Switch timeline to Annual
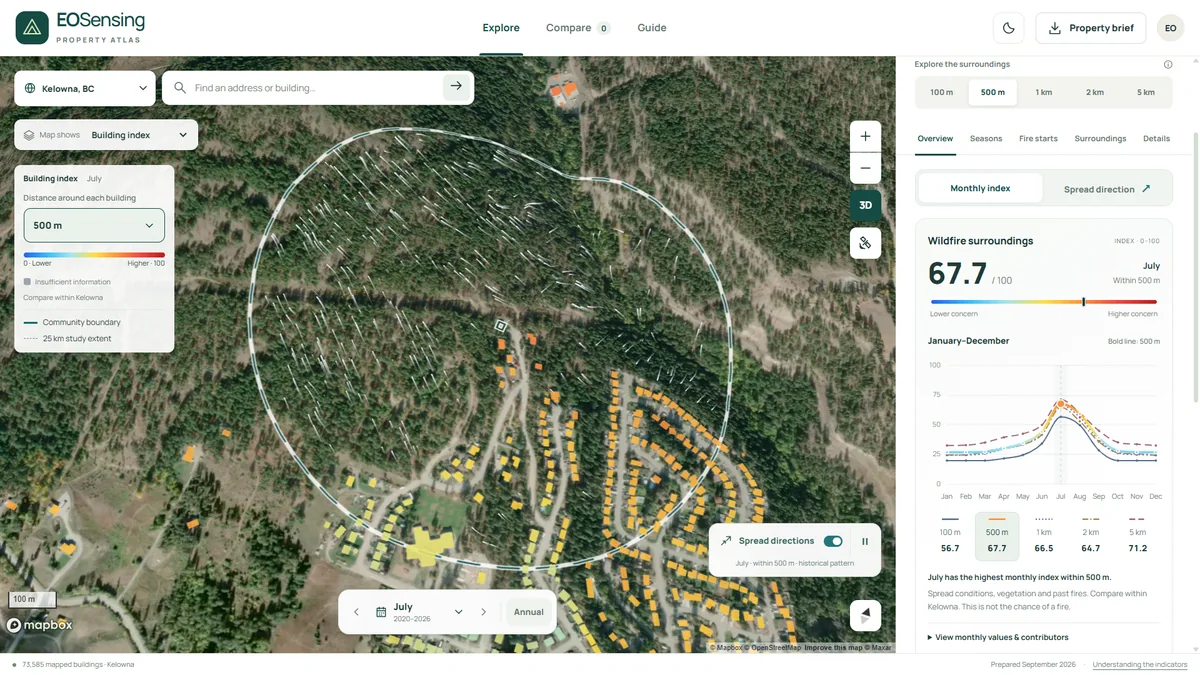The width and height of the screenshot is (1200, 675). pyautogui.click(x=529, y=612)
